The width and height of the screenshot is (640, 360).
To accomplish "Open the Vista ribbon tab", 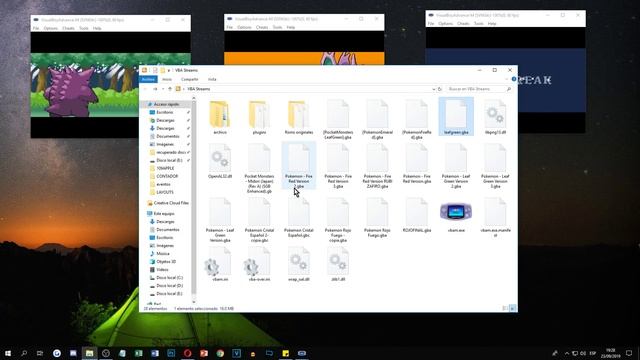I will 212,79.
